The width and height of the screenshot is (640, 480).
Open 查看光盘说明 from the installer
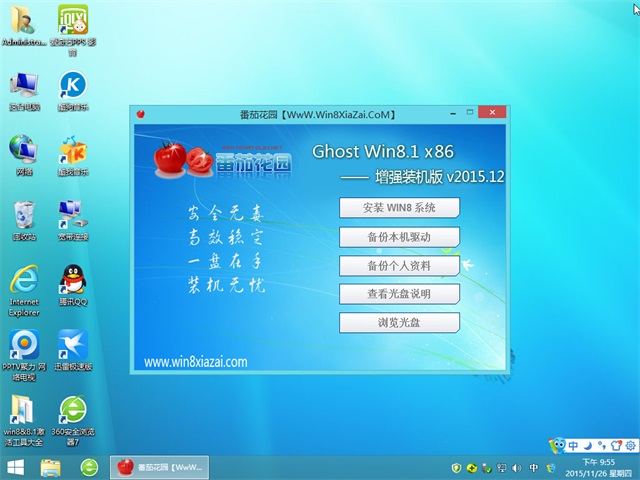click(x=399, y=294)
